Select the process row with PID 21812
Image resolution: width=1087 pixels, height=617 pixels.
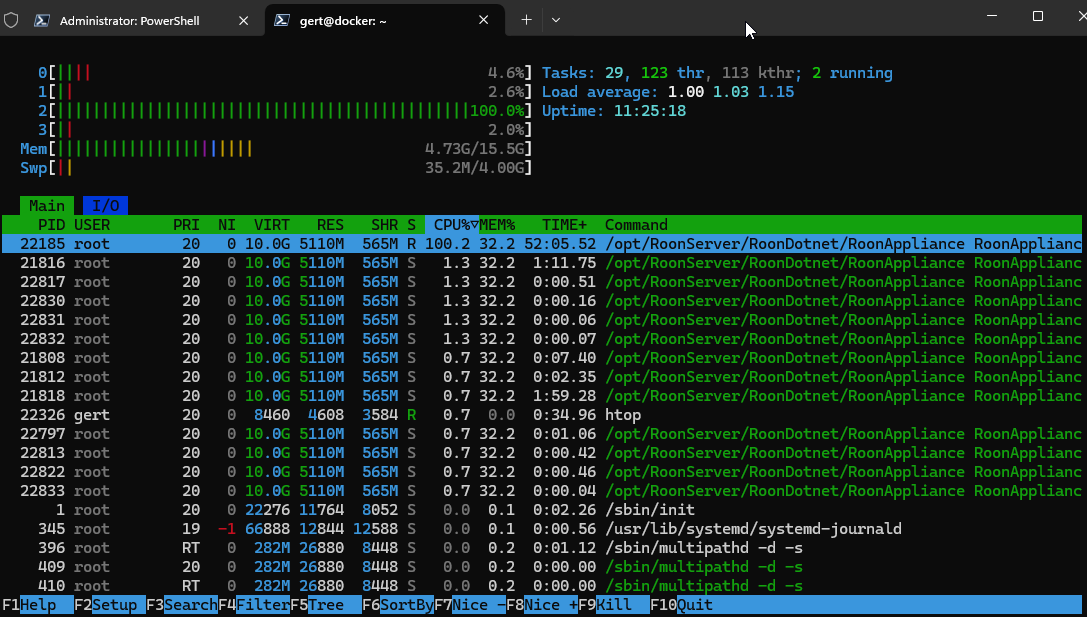(x=541, y=376)
